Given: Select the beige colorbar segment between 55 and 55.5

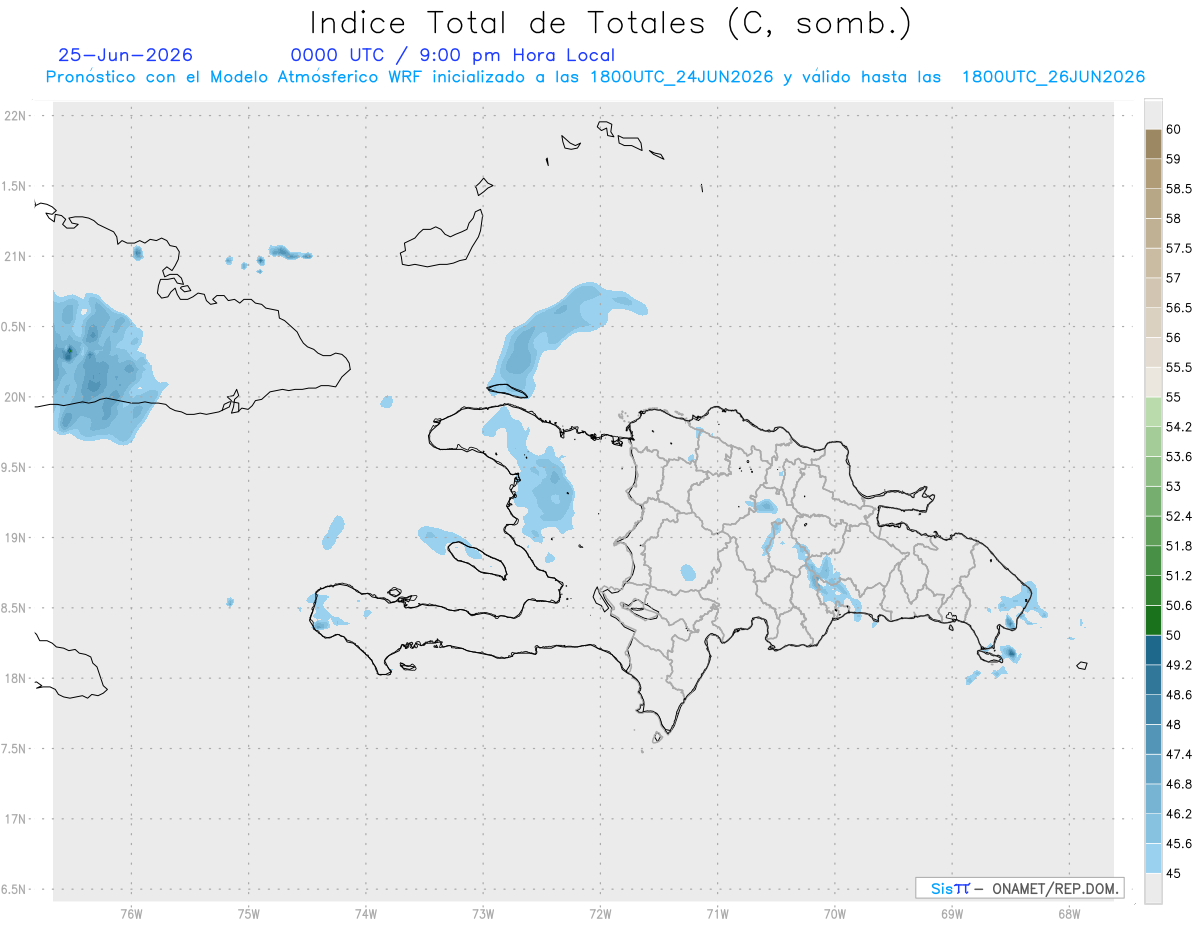Looking at the screenshot, I should coord(1153,382).
